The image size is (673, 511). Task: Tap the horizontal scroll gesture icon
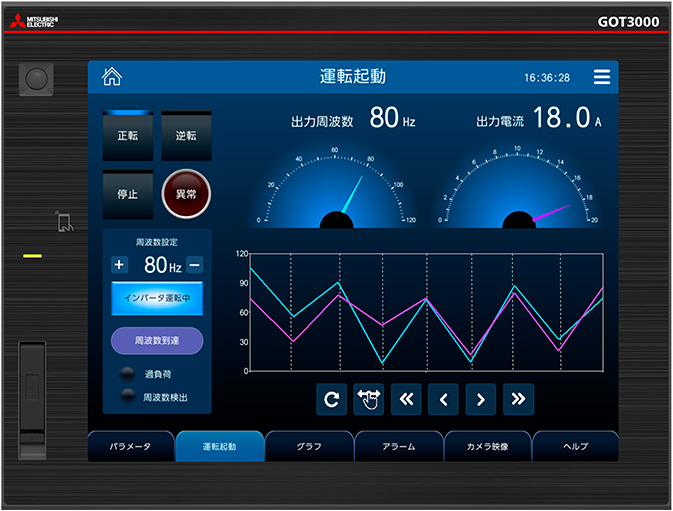pos(368,399)
